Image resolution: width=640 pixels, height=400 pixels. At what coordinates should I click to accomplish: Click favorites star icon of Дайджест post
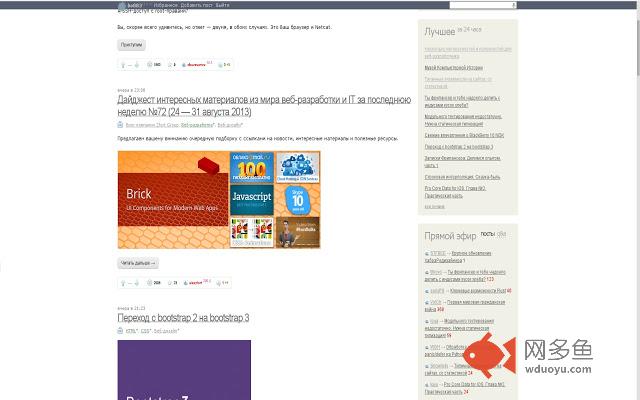coord(170,283)
